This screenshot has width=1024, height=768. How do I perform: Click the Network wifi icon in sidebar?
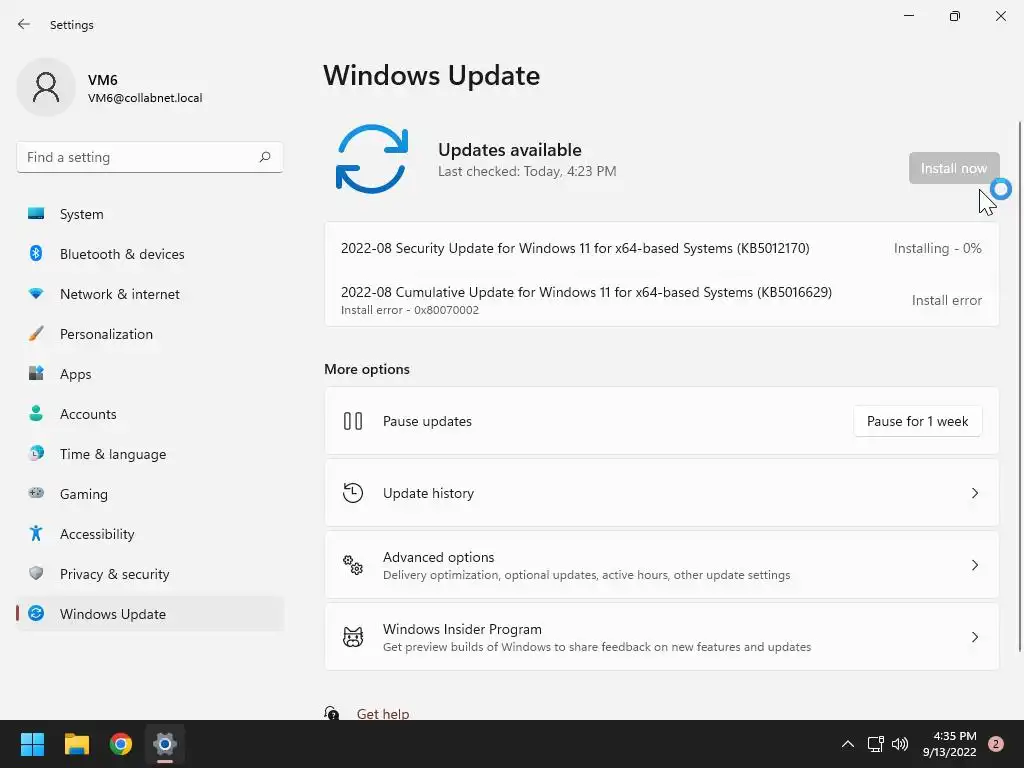pos(36,294)
